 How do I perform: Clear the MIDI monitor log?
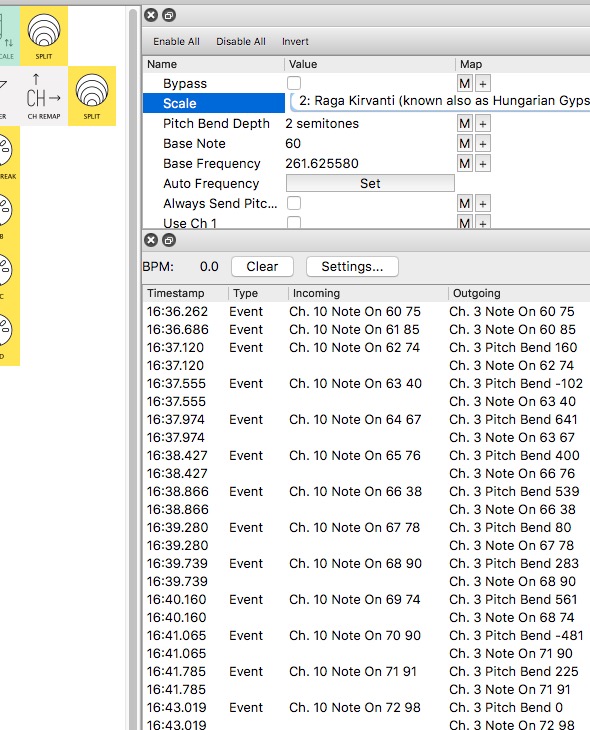click(262, 267)
